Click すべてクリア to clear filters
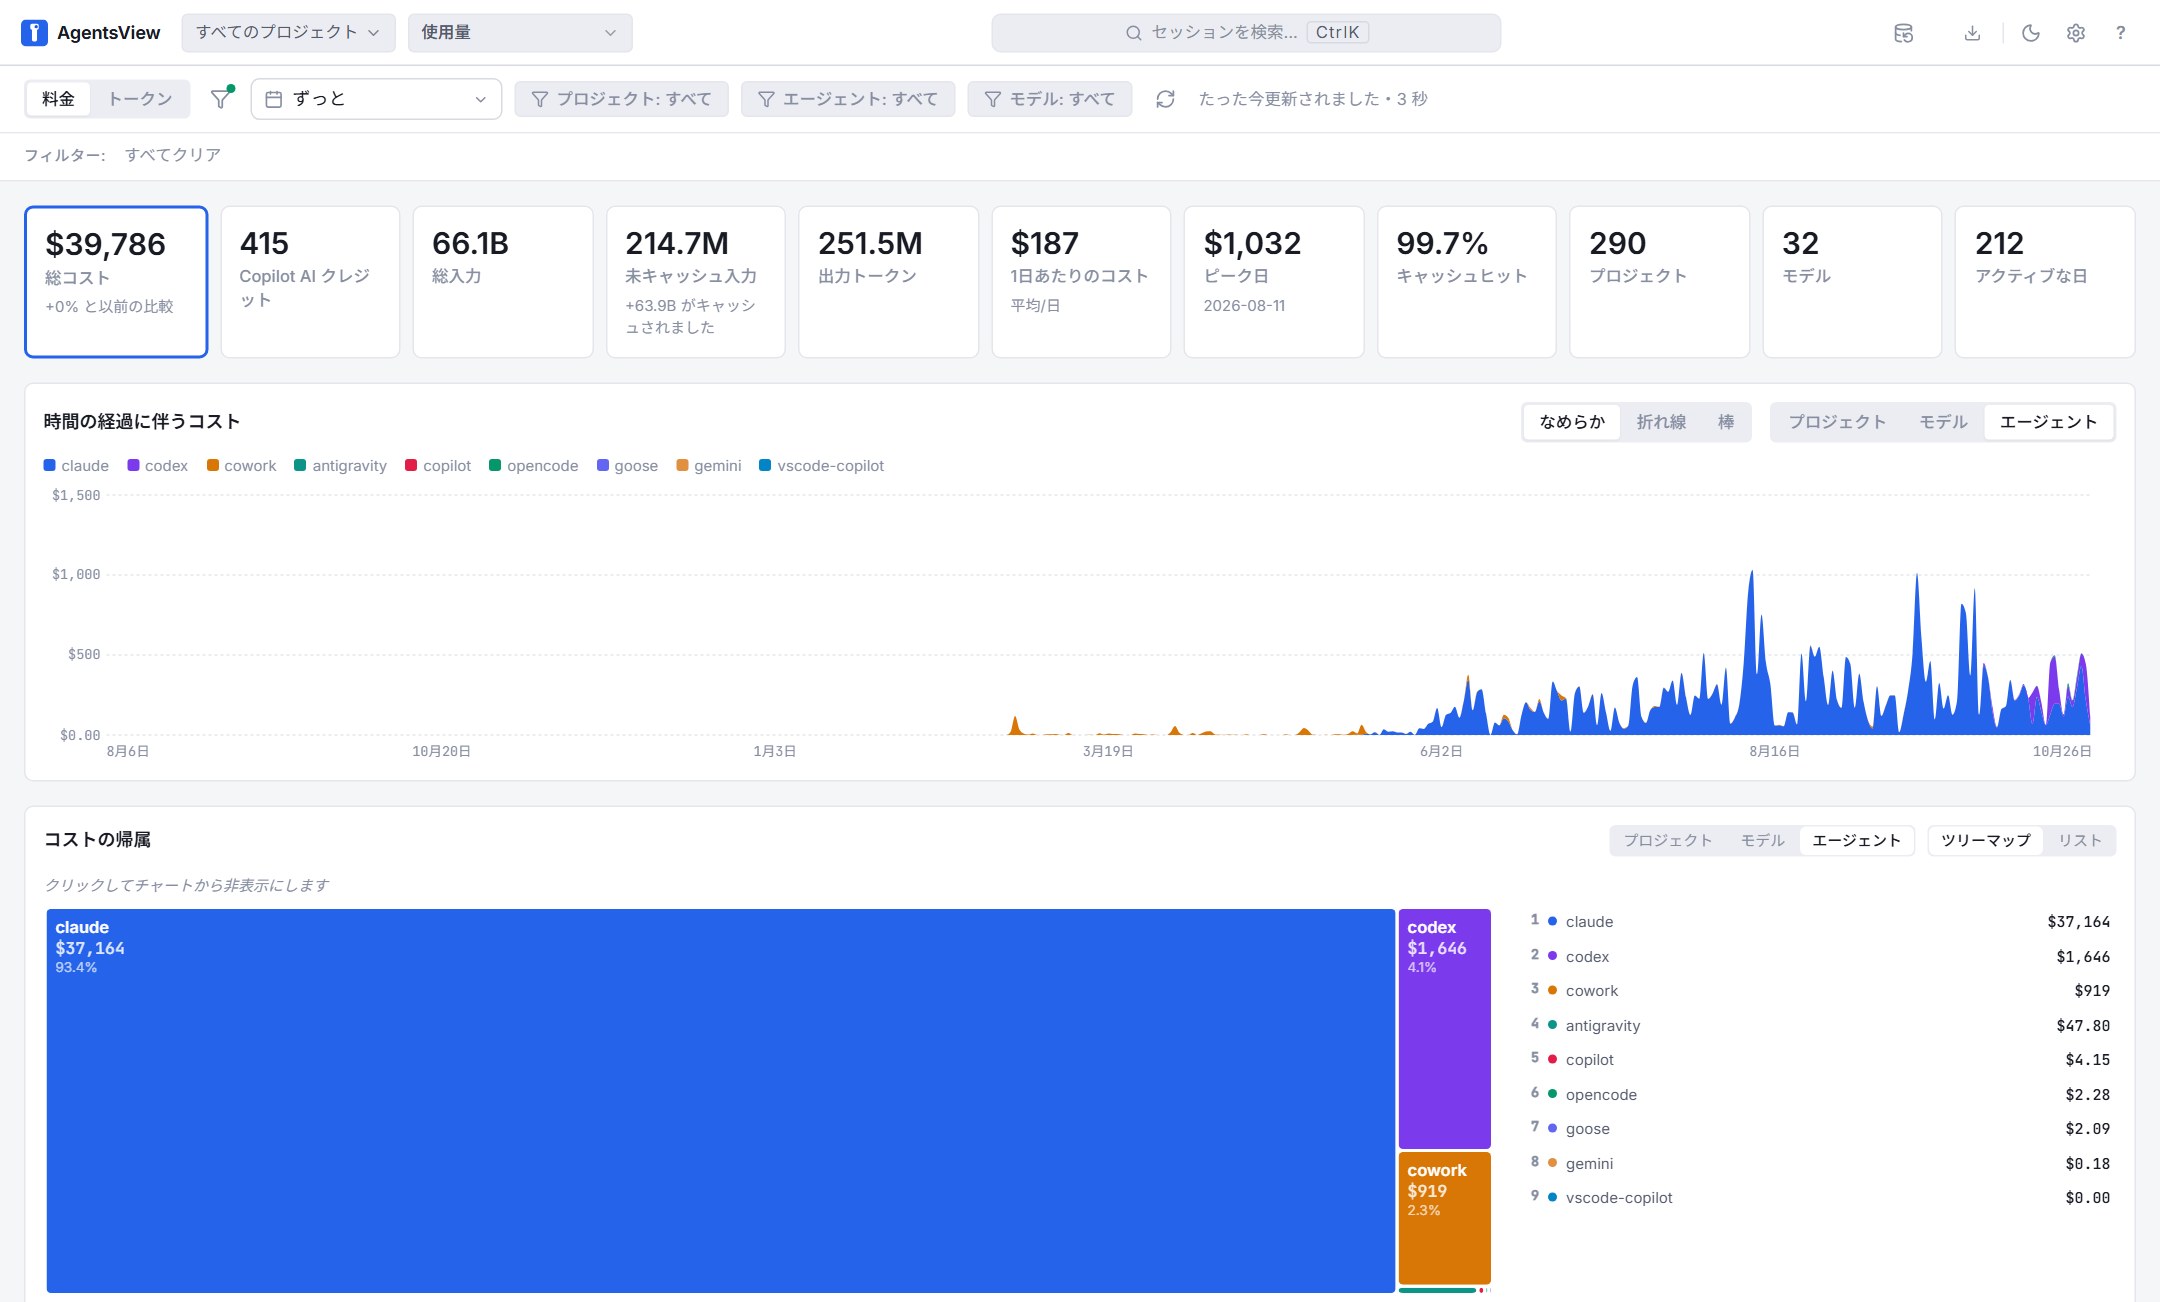 tap(173, 155)
